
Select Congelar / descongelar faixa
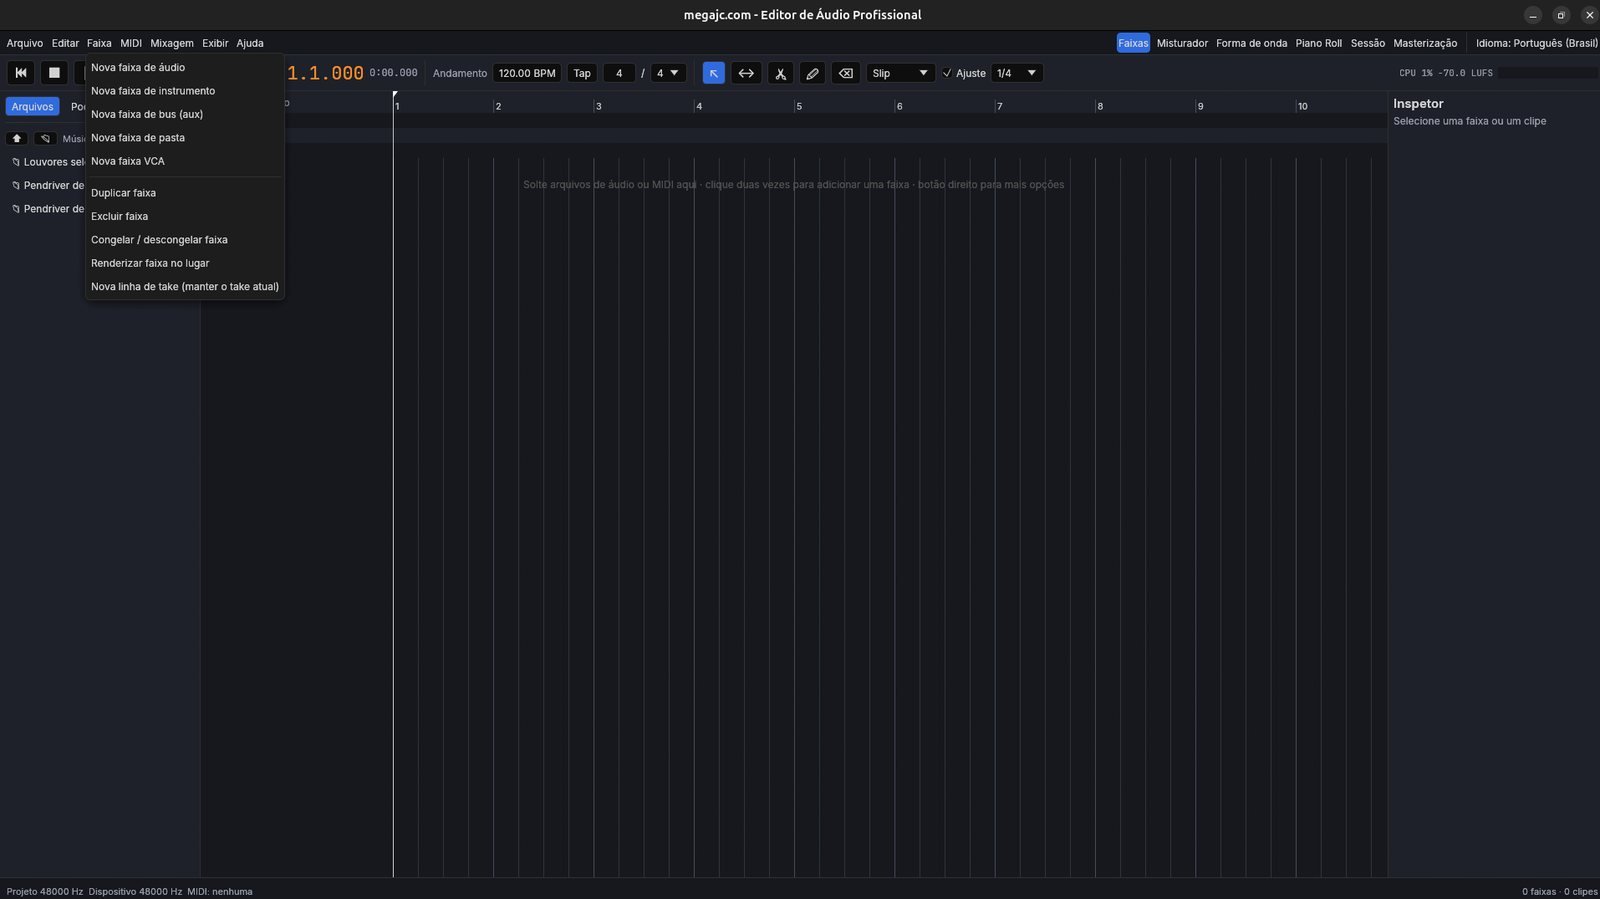pos(185,240)
